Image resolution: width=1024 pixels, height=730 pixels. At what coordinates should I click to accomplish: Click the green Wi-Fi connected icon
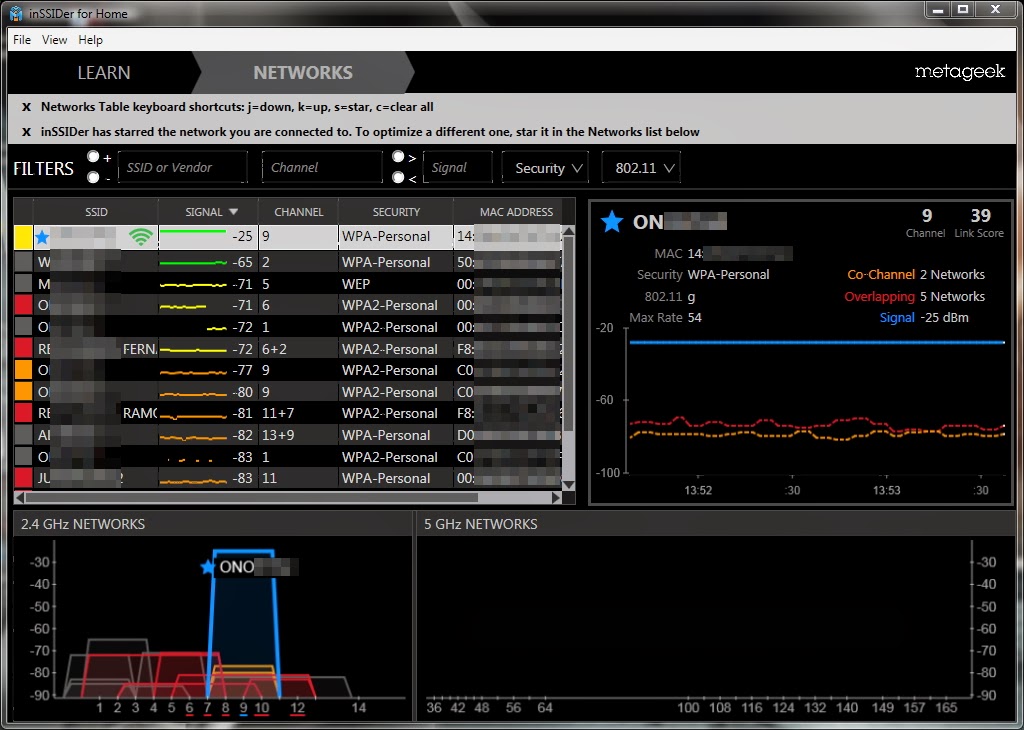tap(140, 236)
